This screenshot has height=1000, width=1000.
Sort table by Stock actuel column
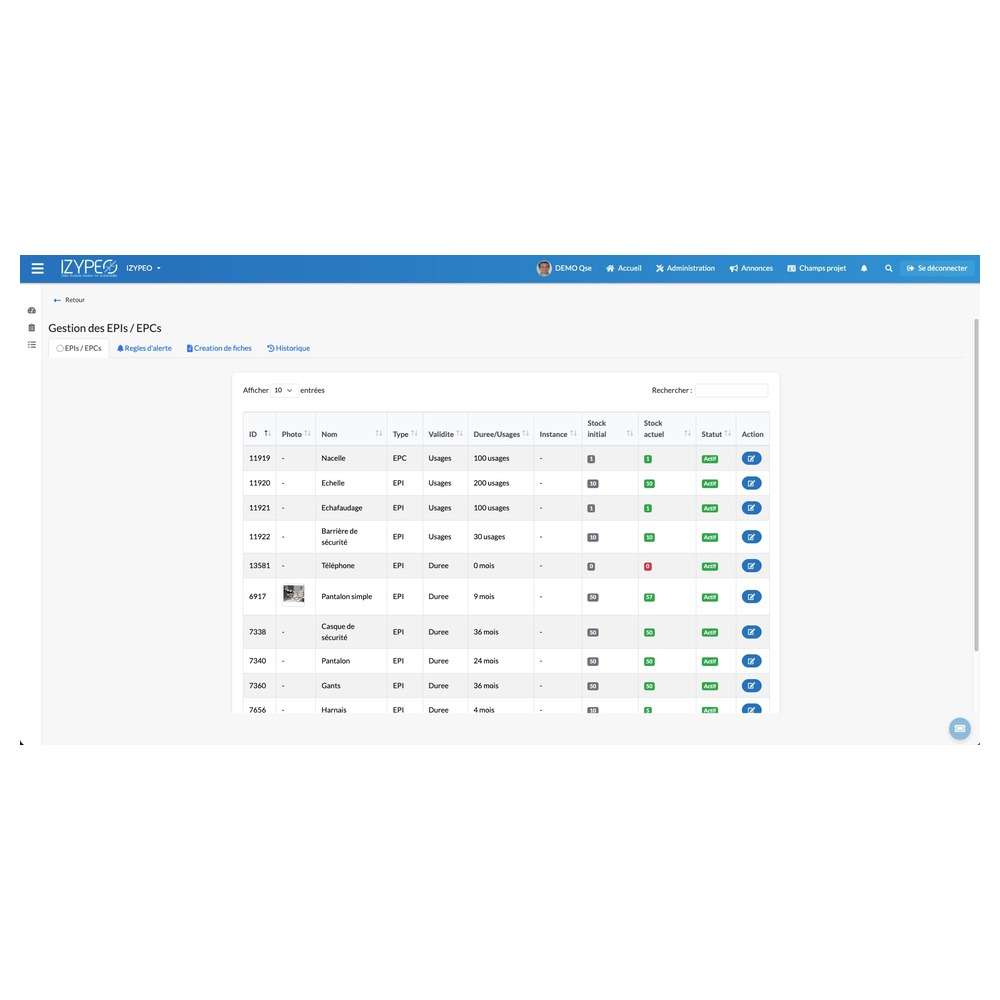coord(667,429)
